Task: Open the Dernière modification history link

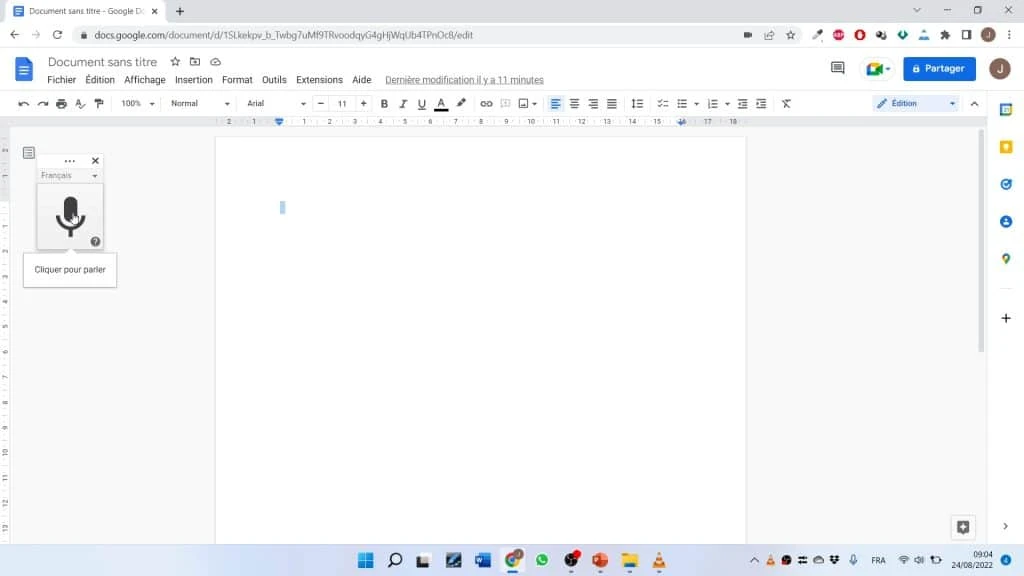Action: pyautogui.click(x=464, y=80)
